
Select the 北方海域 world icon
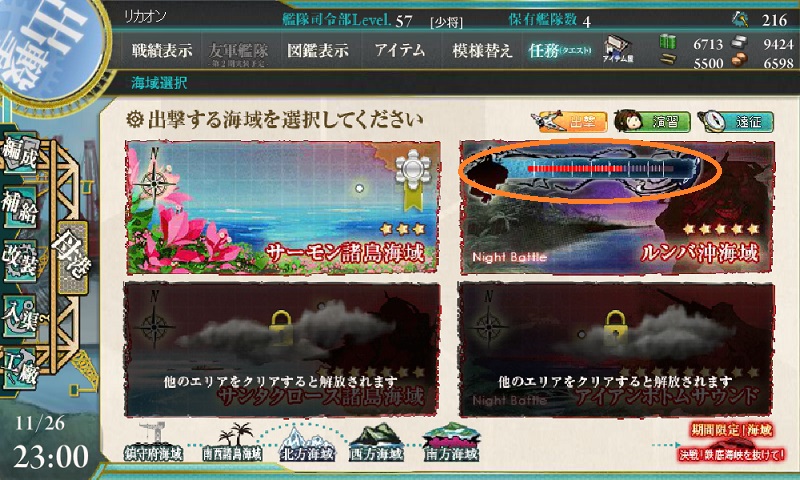308,443
